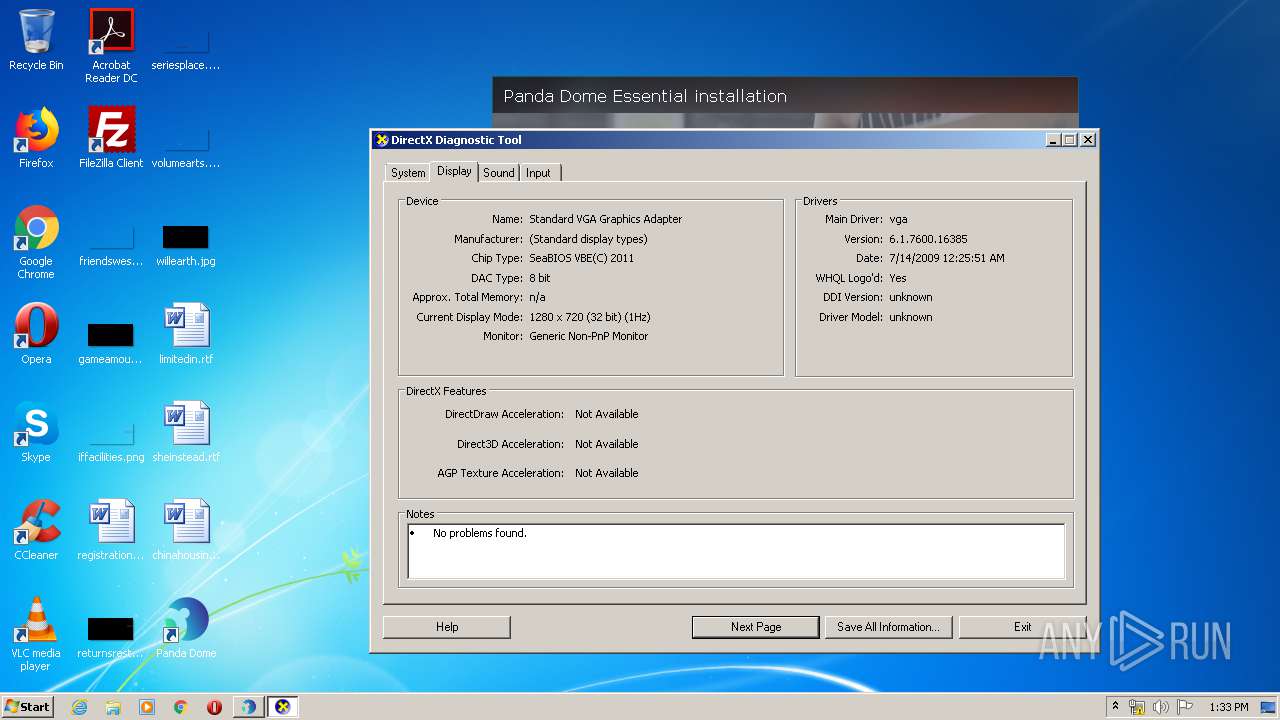Viewport: 1280px width, 720px height.
Task: Launch Acrobat Reader DC from desktop
Action: [111, 45]
